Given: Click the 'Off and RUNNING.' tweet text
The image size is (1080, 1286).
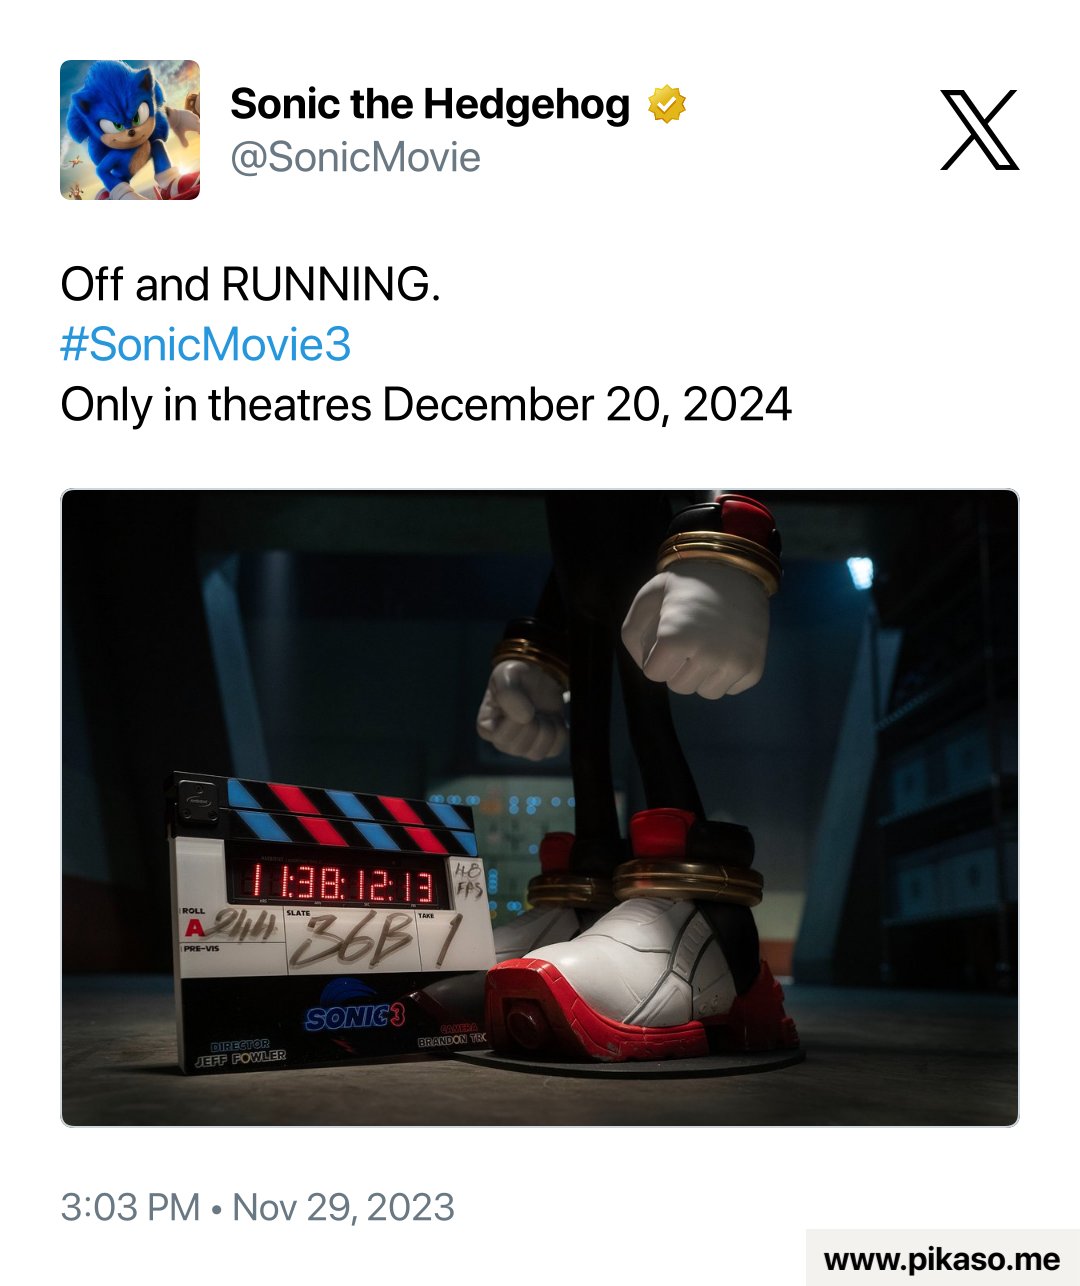Looking at the screenshot, I should click(x=250, y=284).
